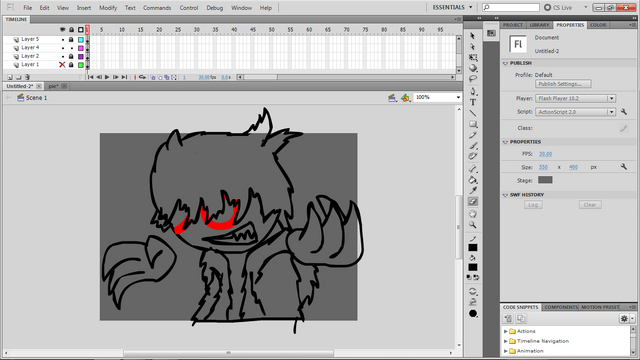
Task: Select the Lasso tool
Action: [473, 79]
